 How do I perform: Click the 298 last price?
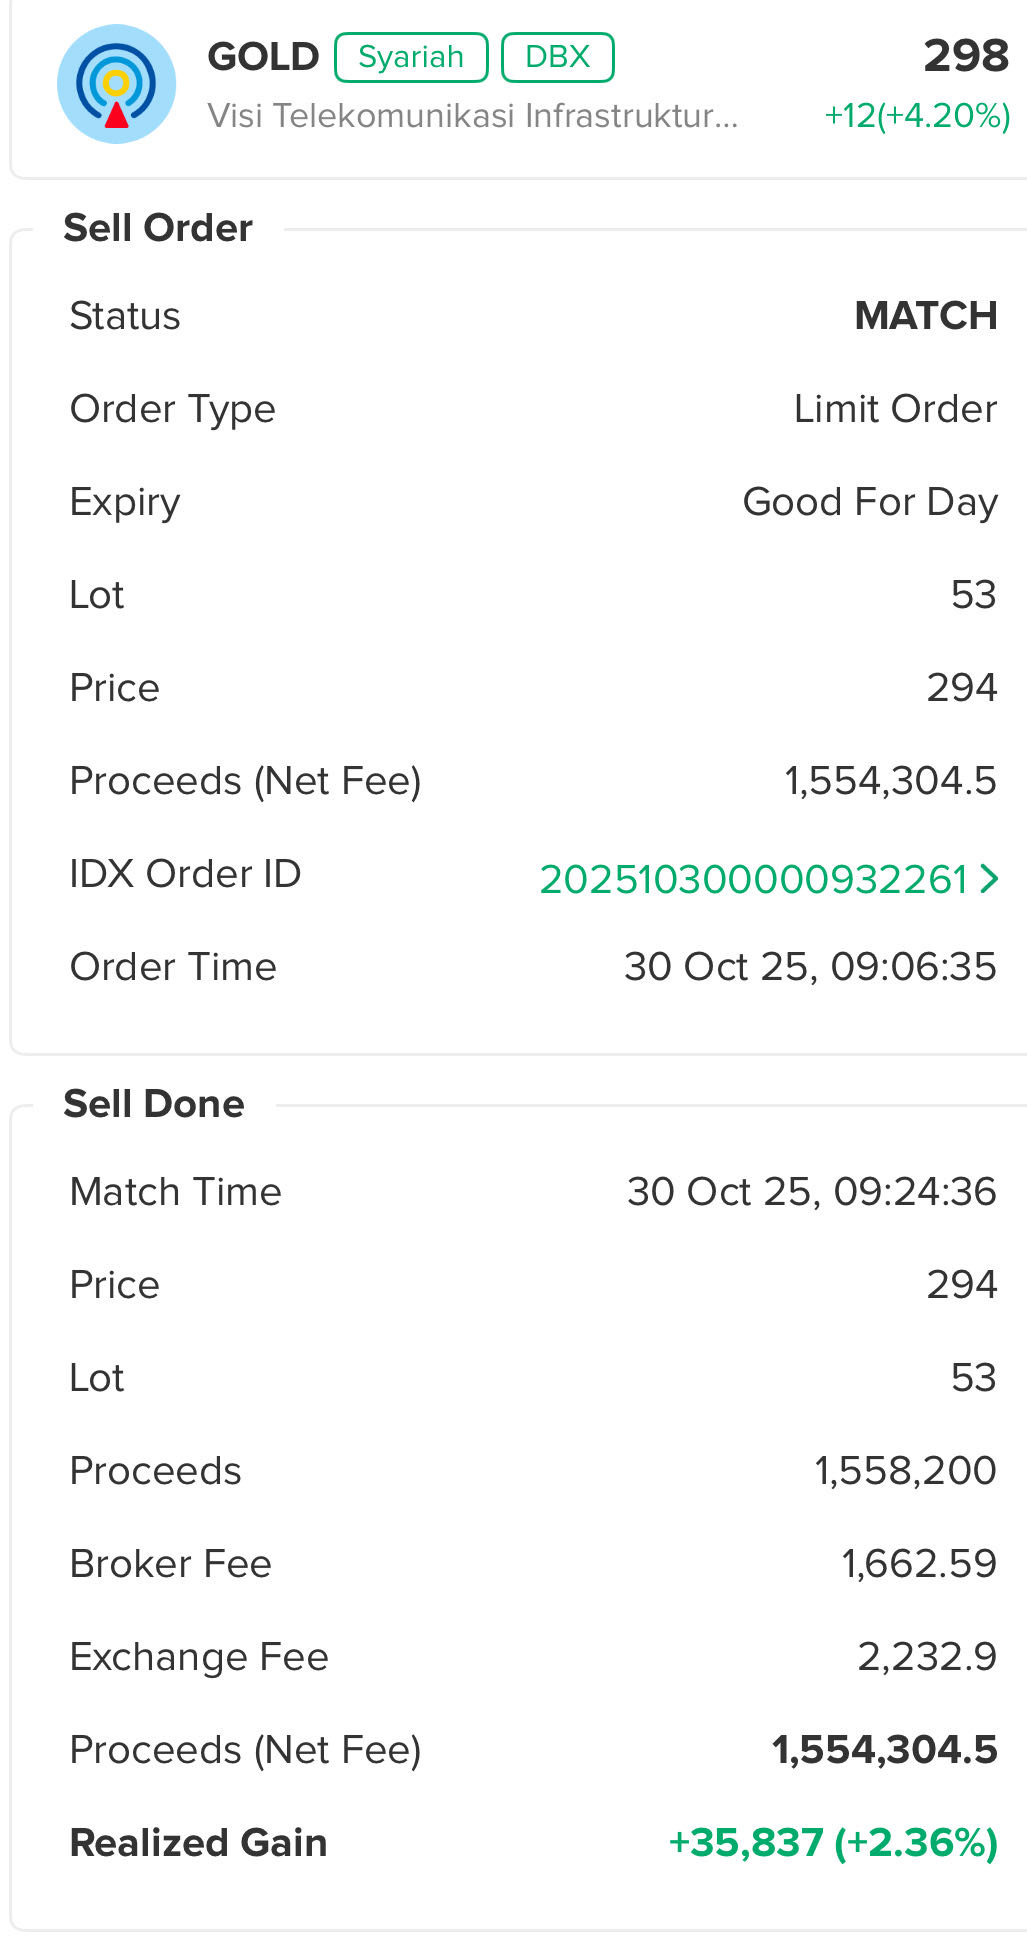pyautogui.click(x=965, y=56)
